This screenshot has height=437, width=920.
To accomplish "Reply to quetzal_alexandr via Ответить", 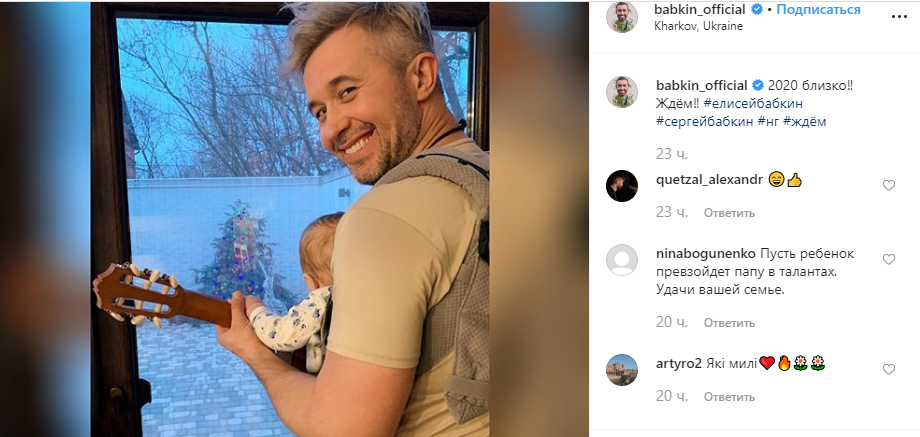I will click(729, 213).
